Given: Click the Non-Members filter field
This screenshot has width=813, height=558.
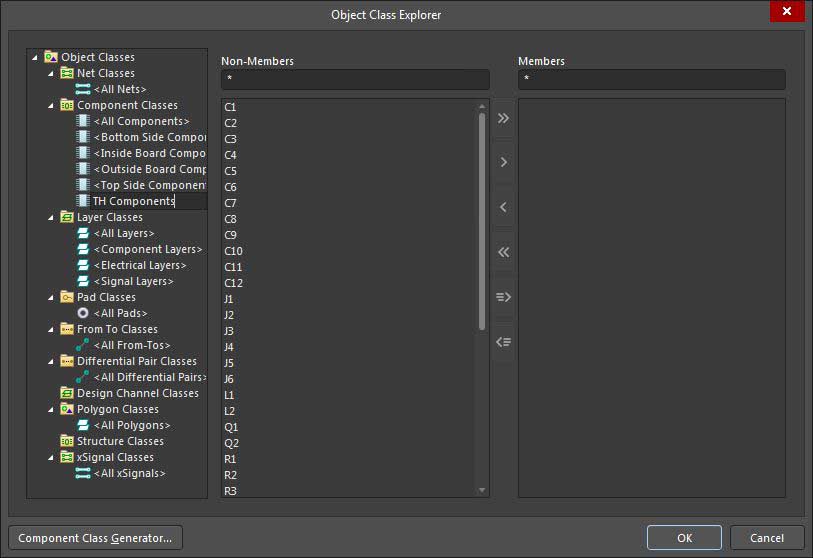Looking at the screenshot, I should pyautogui.click(x=355, y=79).
